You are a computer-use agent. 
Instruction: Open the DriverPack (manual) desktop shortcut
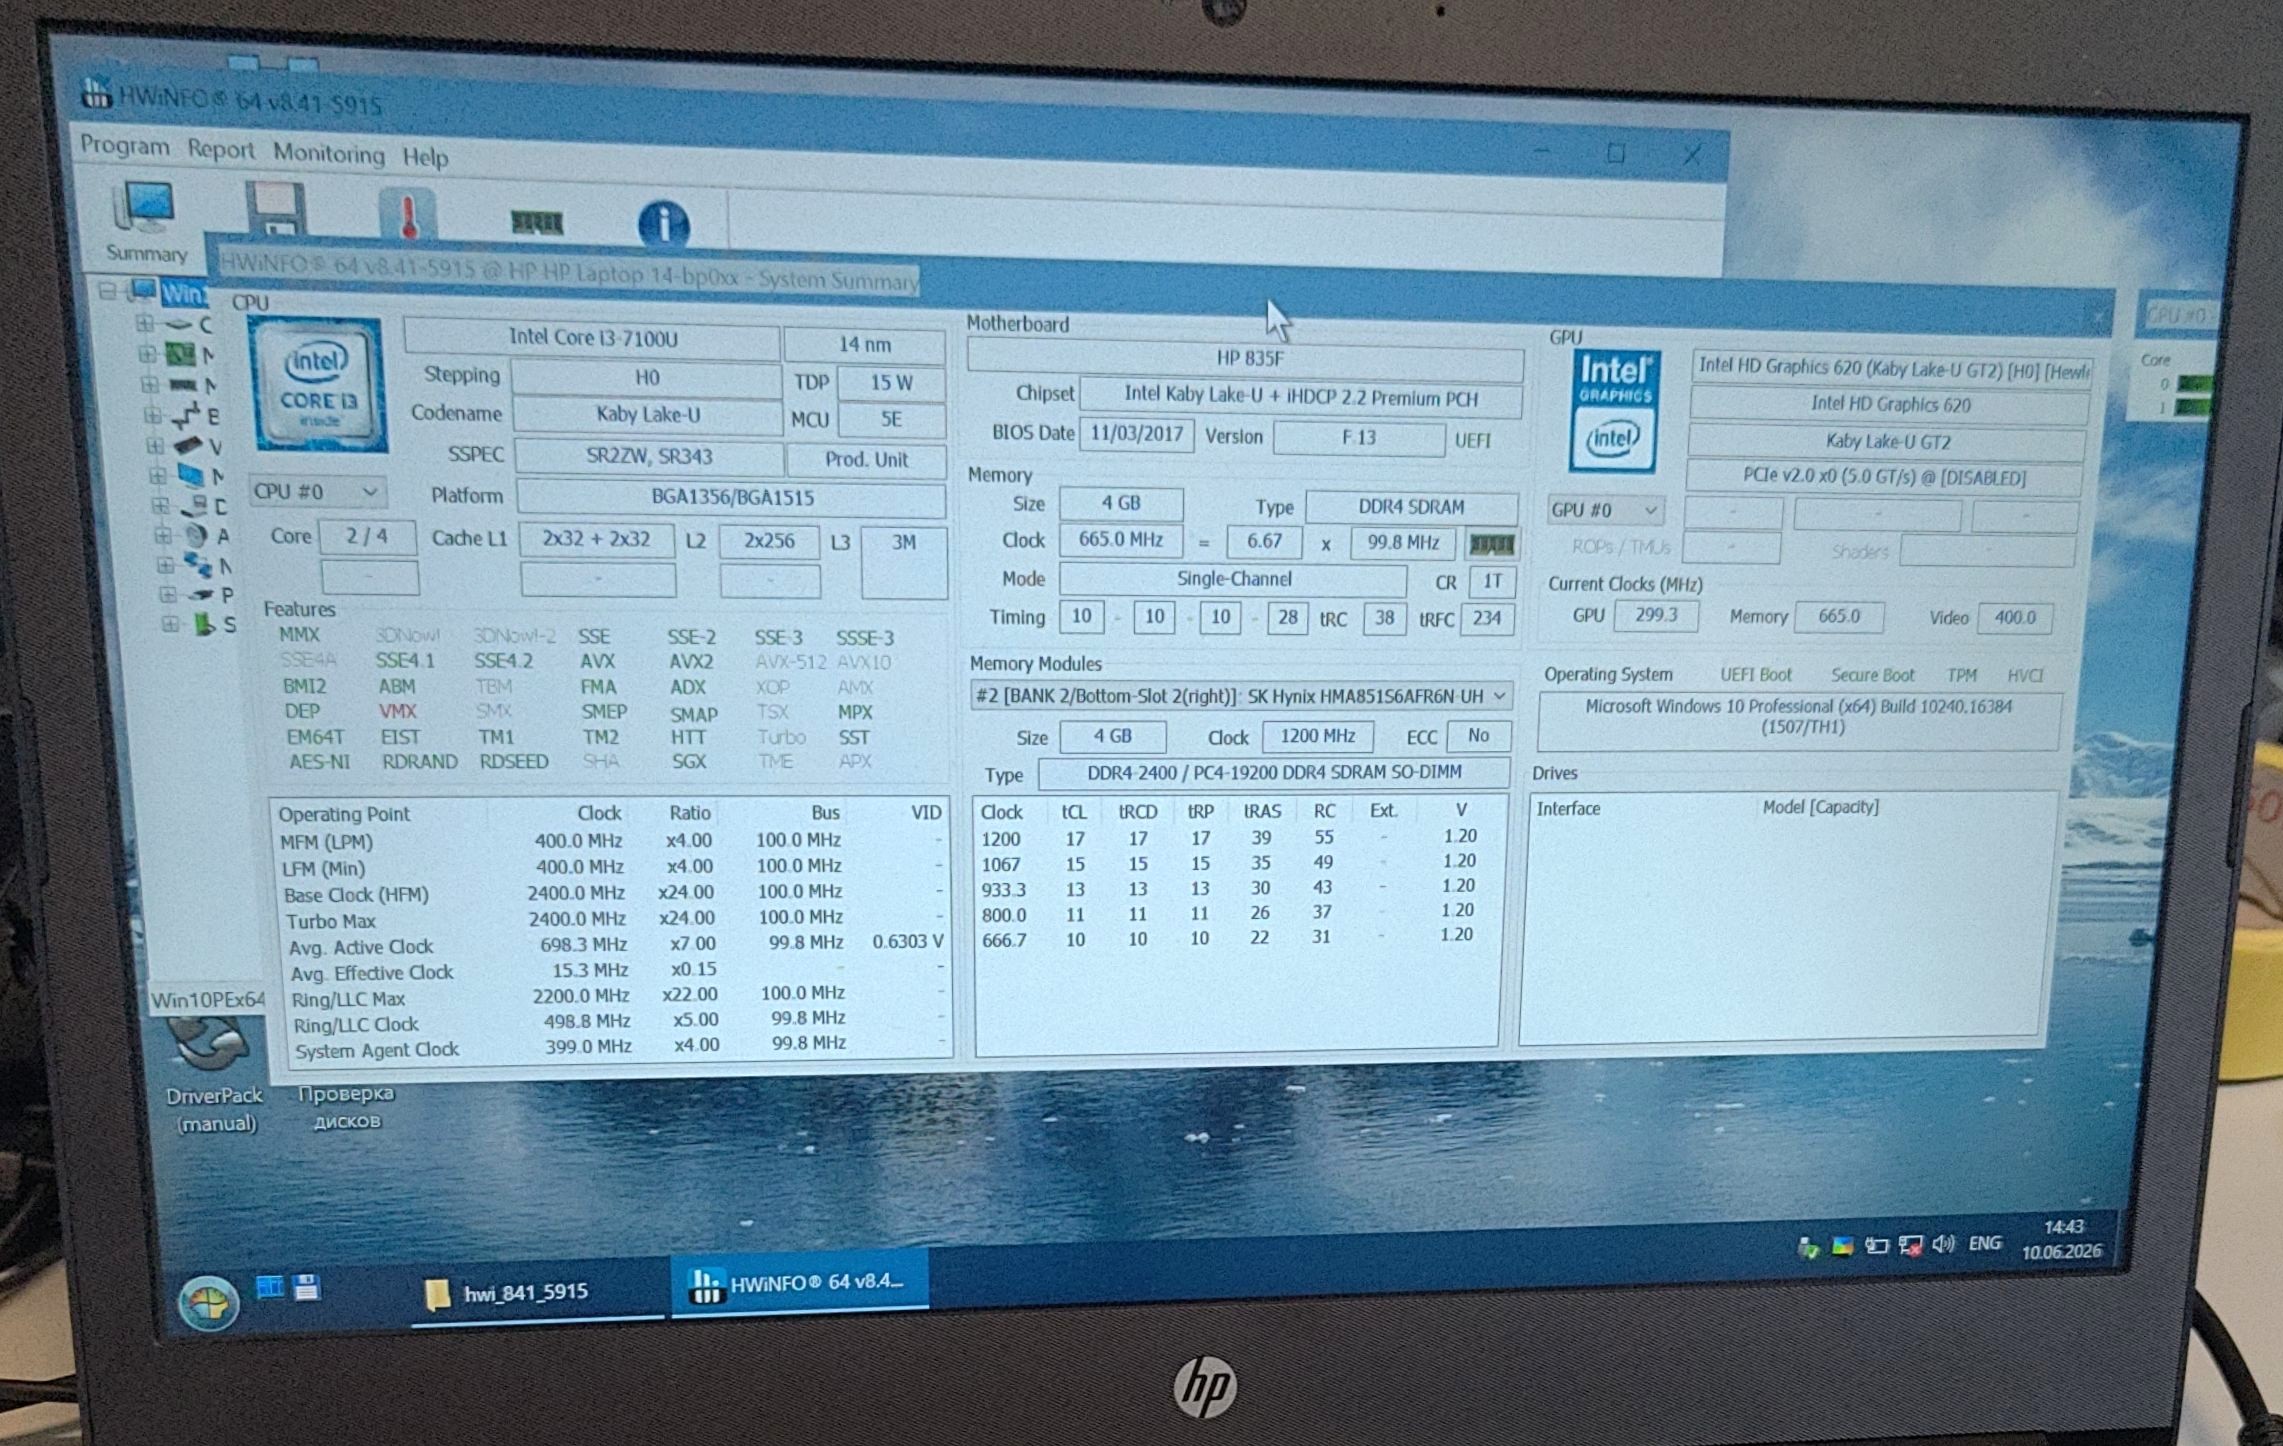pyautogui.click(x=213, y=1076)
